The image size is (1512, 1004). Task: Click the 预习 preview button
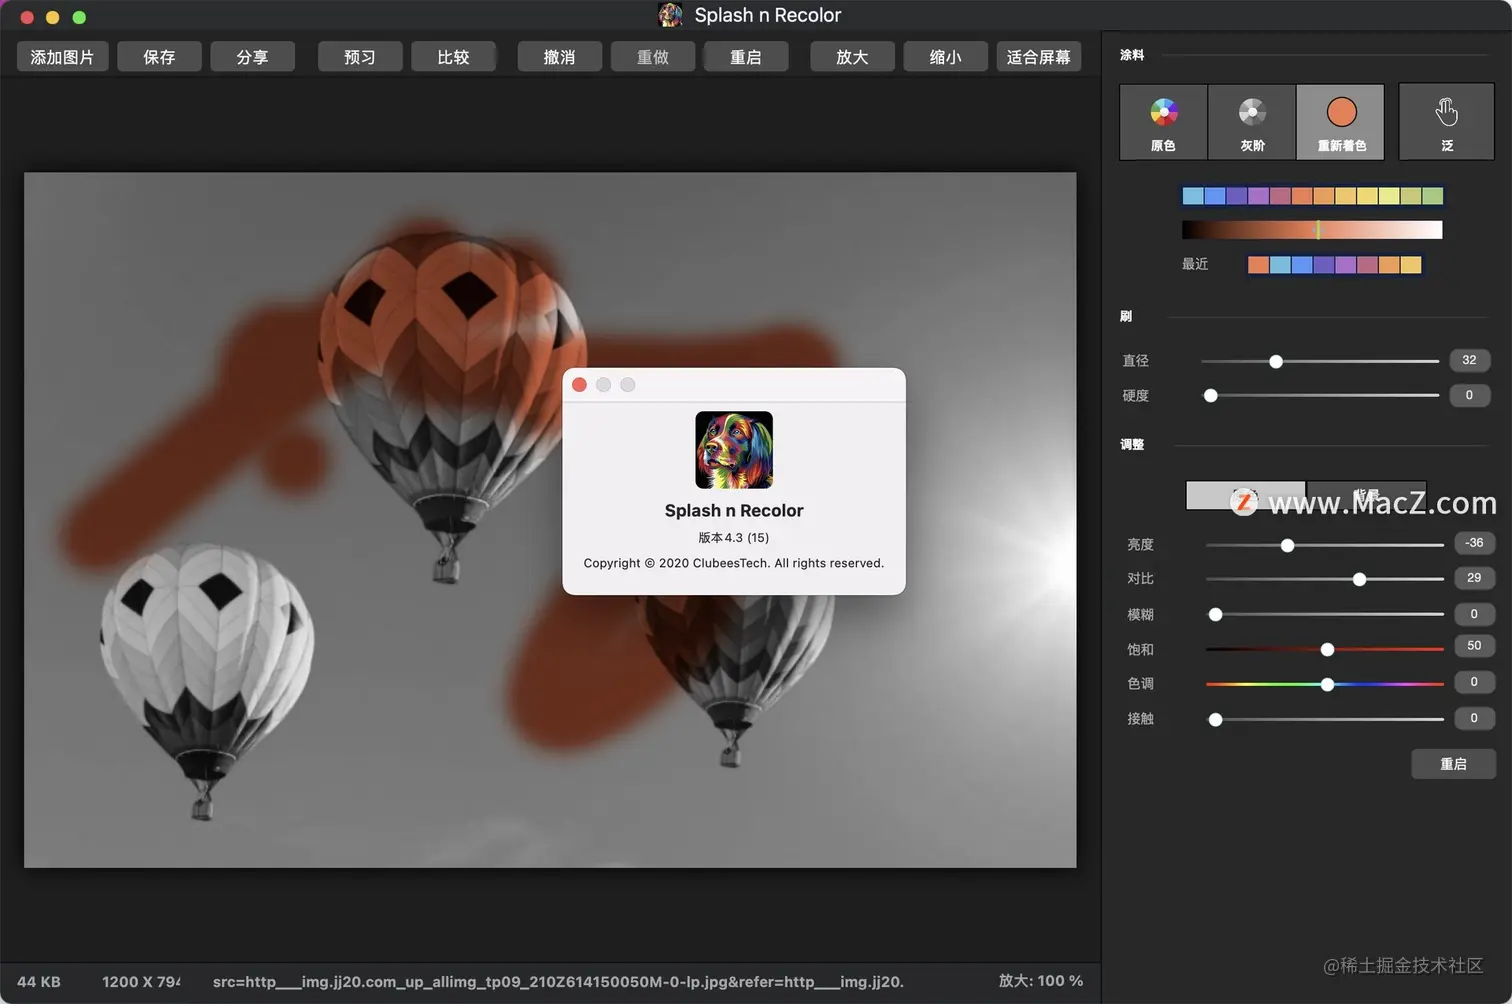coord(360,57)
